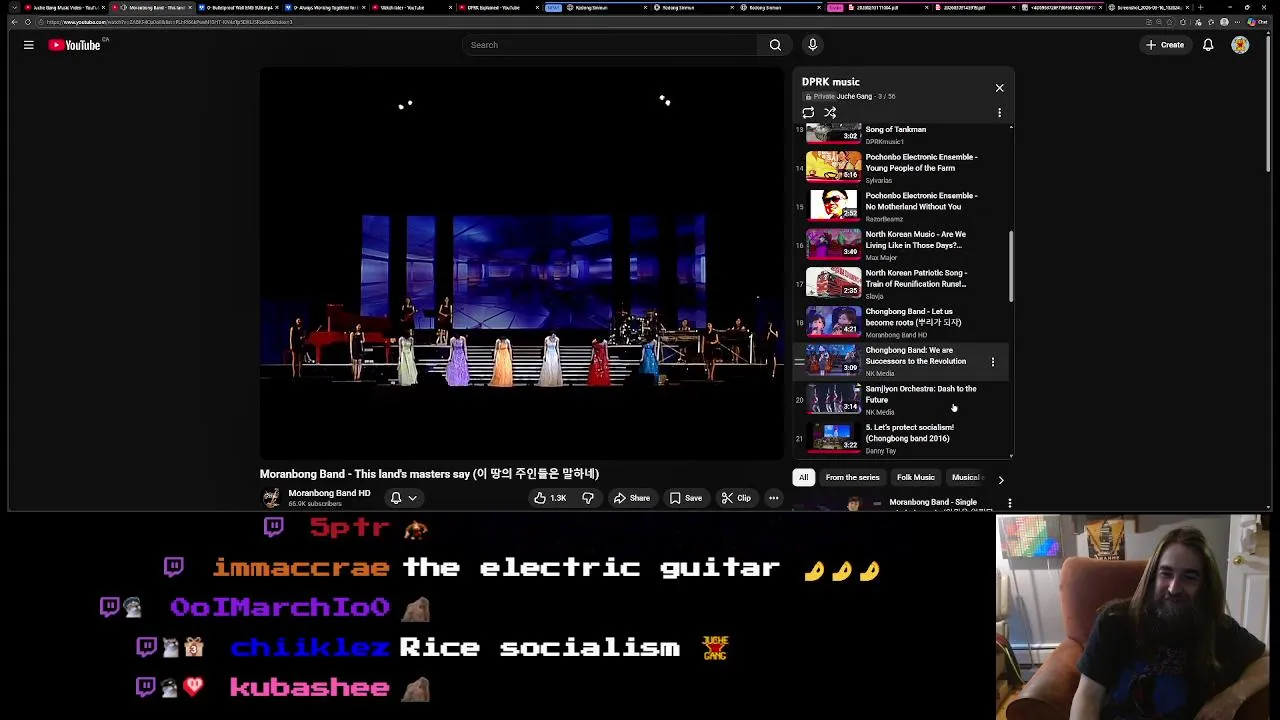
Task: Open the notifications bell in the header
Action: point(1208,45)
